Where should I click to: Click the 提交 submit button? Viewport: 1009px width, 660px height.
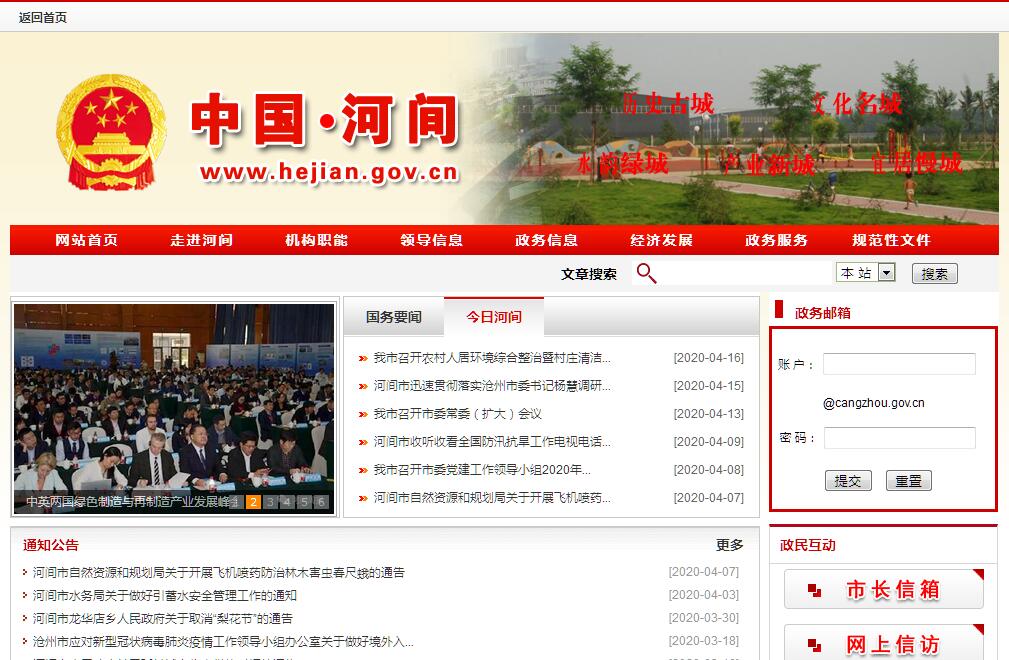pos(848,481)
